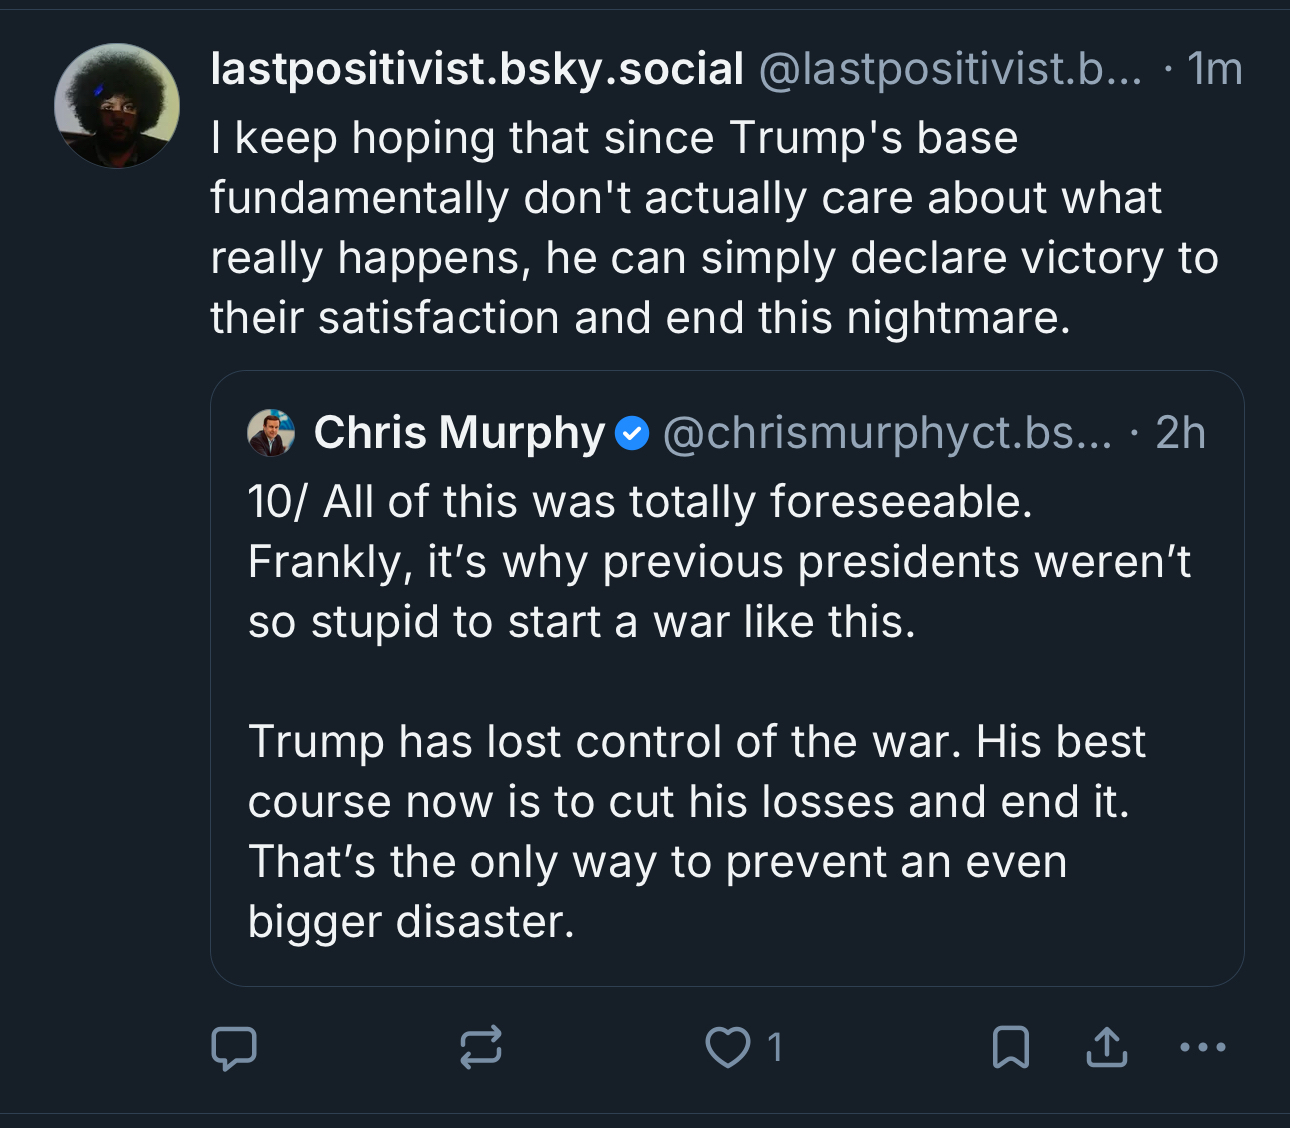Like the post with the heart icon
1290x1128 pixels.
click(x=727, y=1048)
